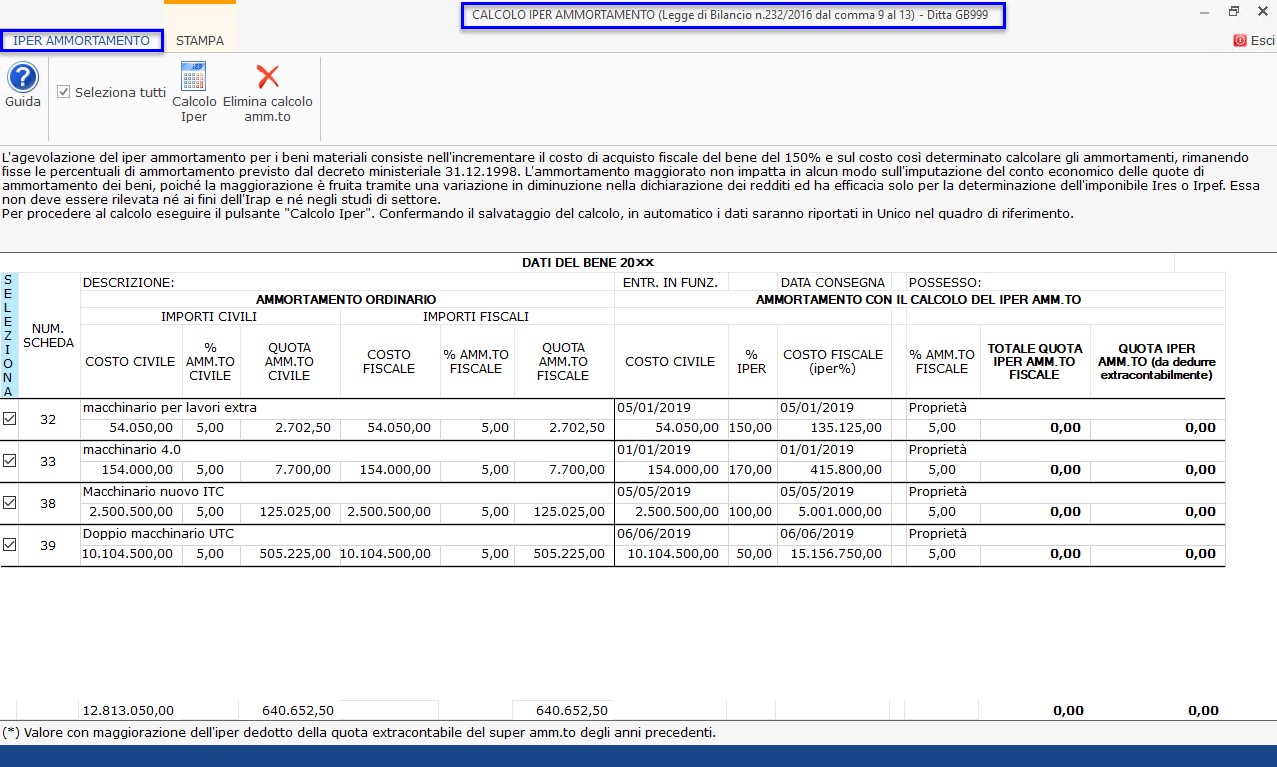The image size is (1277, 767).
Task: Click the TOTALE QUOTA IPER AMM.TO FISCALE header
Action: click(x=1036, y=362)
